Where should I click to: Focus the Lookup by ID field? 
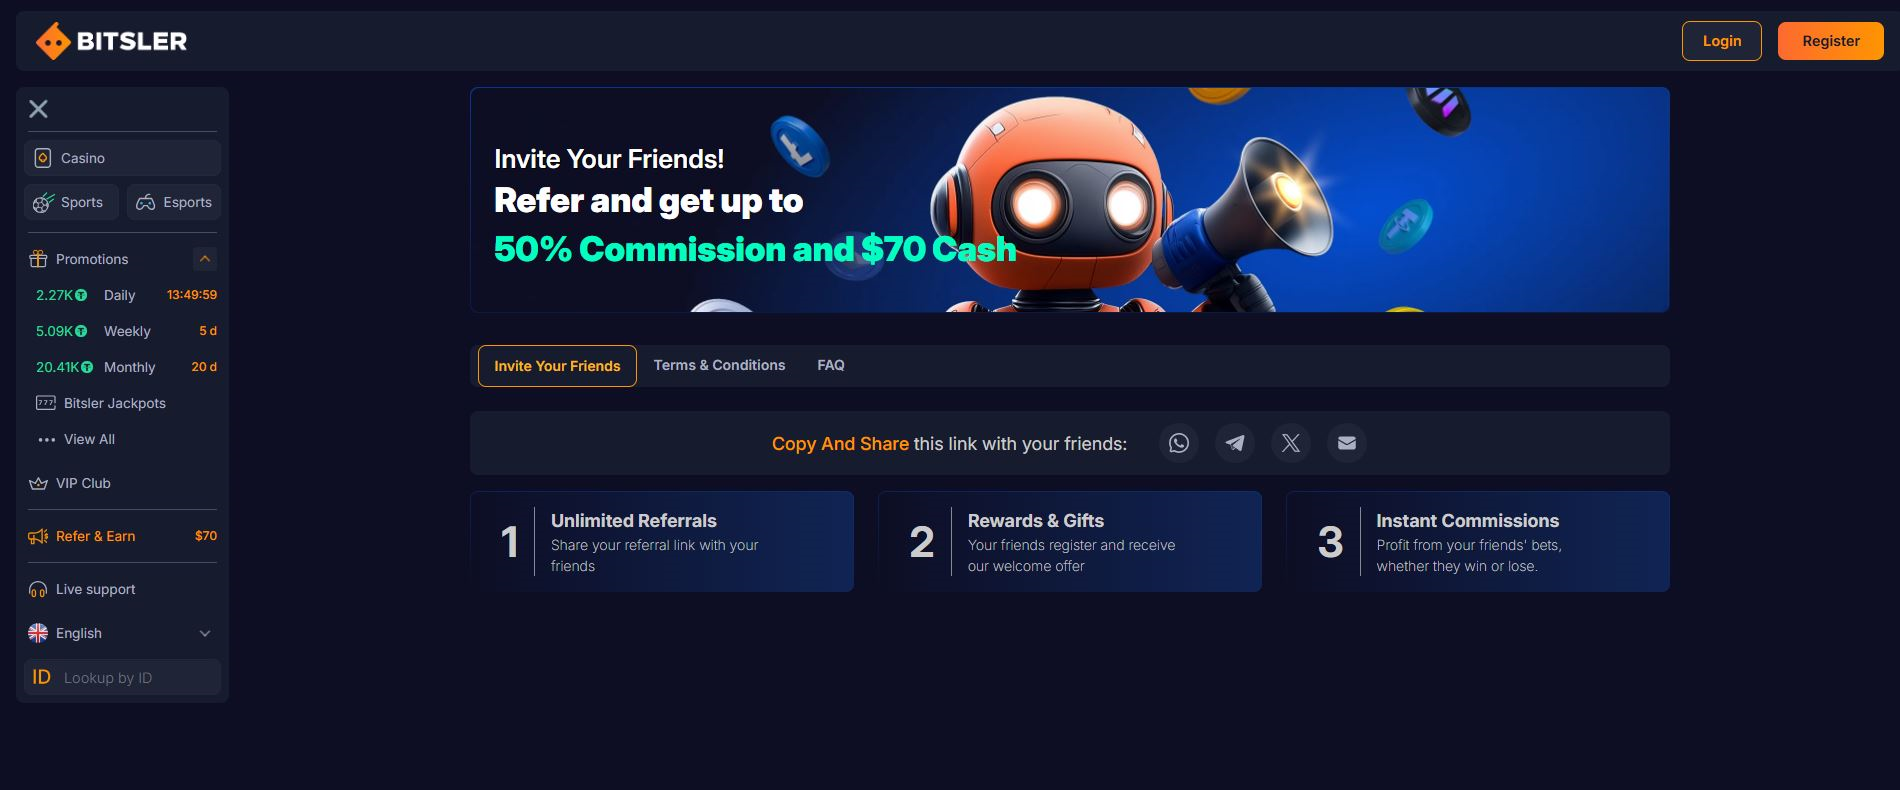122,677
